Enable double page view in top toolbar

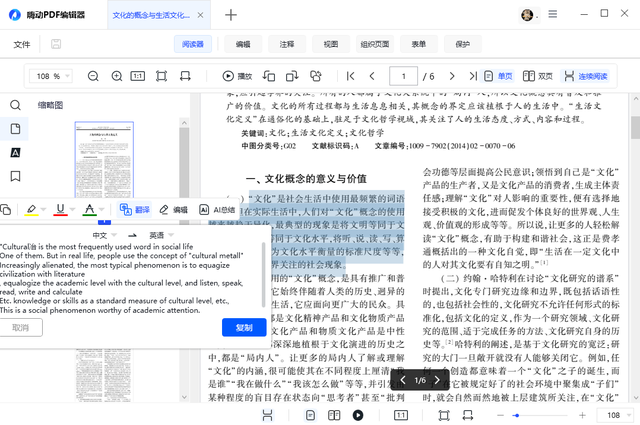[538, 76]
